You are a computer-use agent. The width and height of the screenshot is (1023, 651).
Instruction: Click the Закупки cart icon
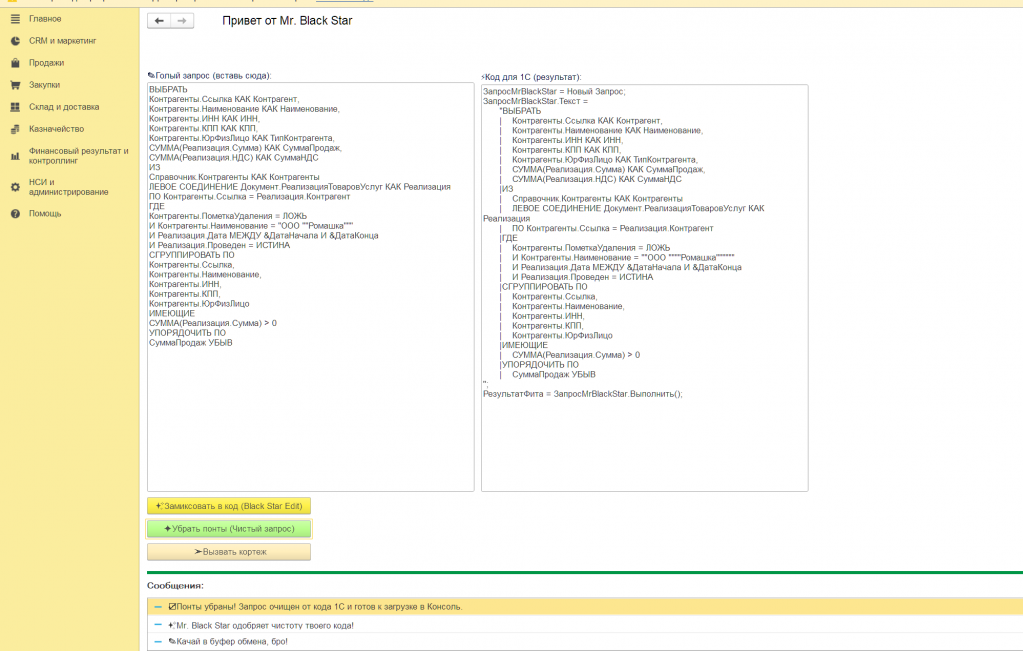click(x=15, y=85)
